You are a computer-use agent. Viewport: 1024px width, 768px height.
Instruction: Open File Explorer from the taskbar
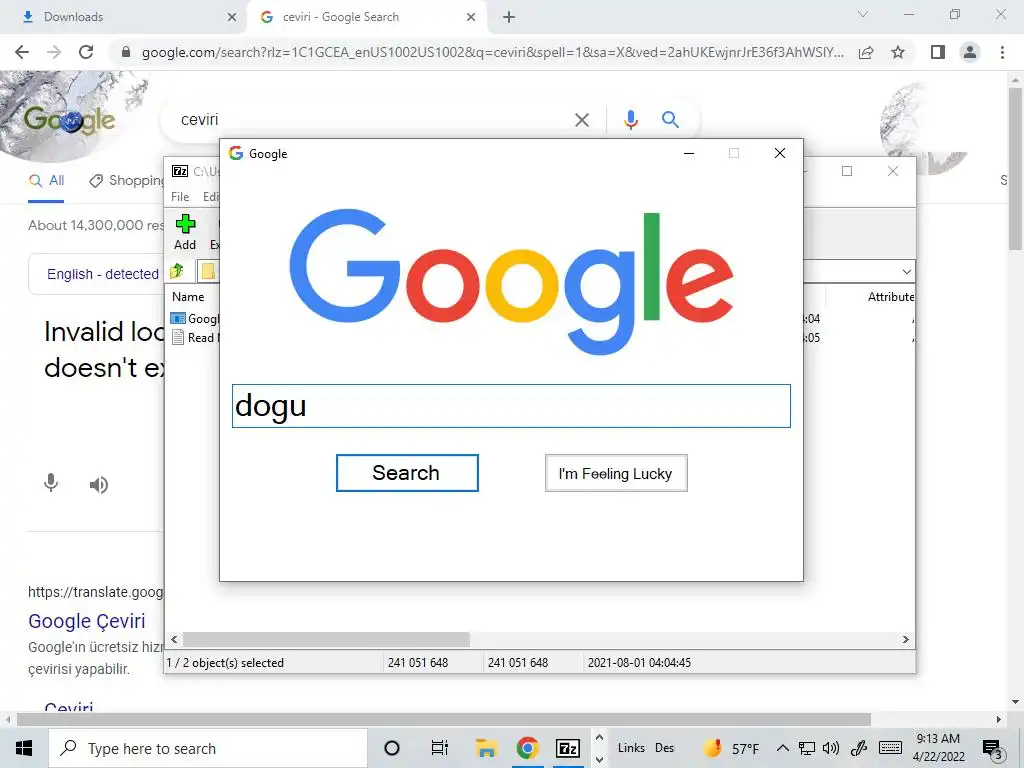pyautogui.click(x=486, y=748)
